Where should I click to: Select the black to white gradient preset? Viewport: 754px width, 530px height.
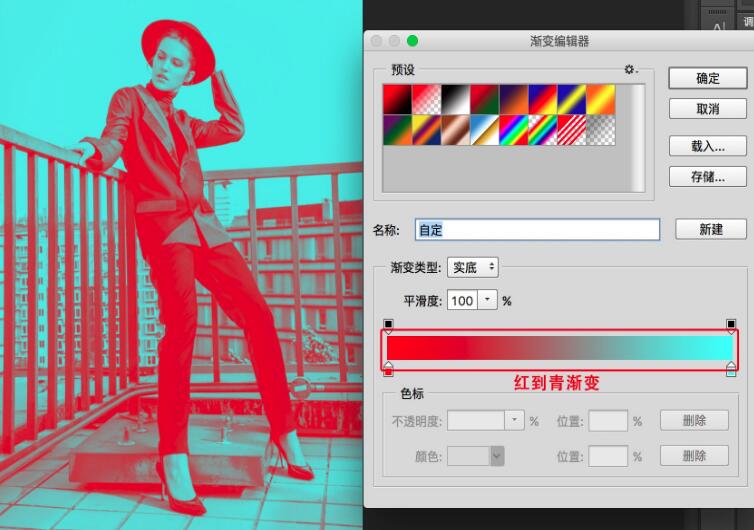pos(455,100)
